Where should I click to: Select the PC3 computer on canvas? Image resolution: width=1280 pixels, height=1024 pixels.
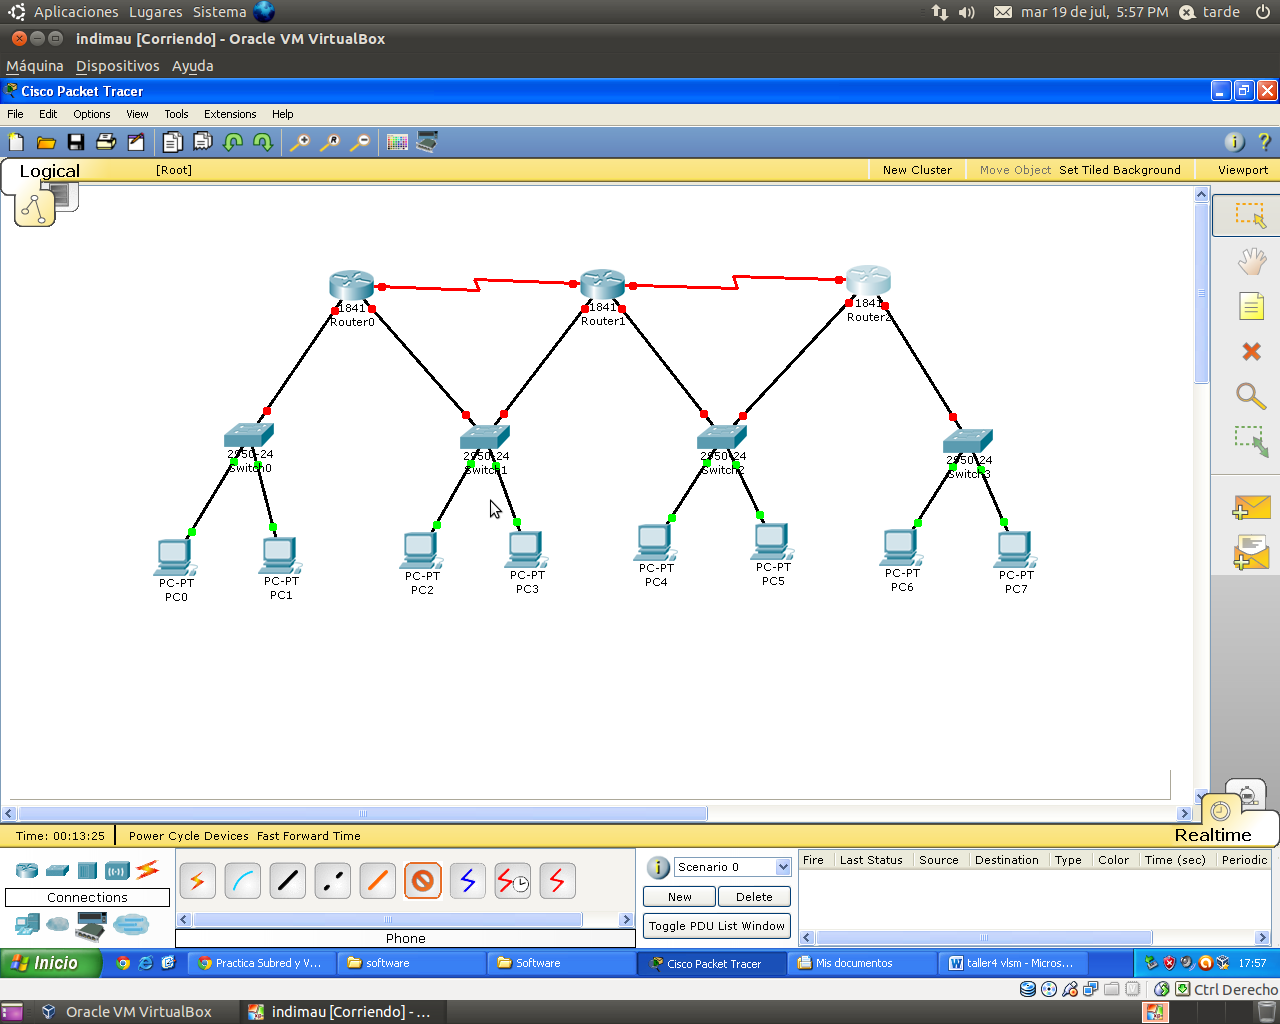click(x=526, y=550)
